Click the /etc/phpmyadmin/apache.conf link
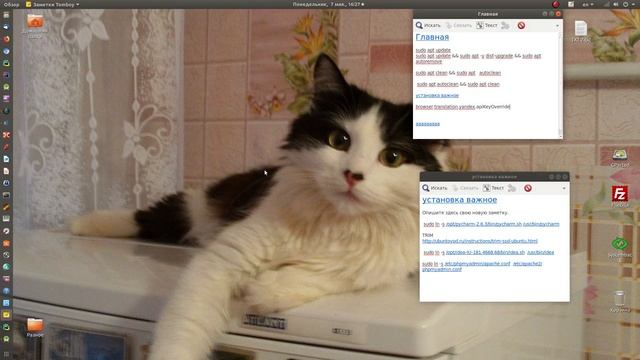640x360 pixels. click(477, 264)
